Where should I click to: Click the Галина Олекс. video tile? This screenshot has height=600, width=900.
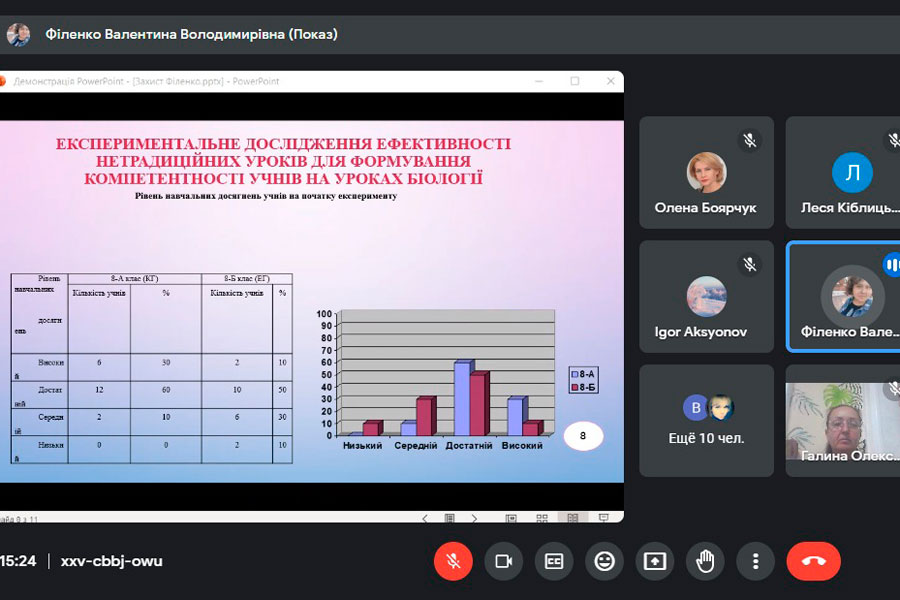click(x=843, y=420)
